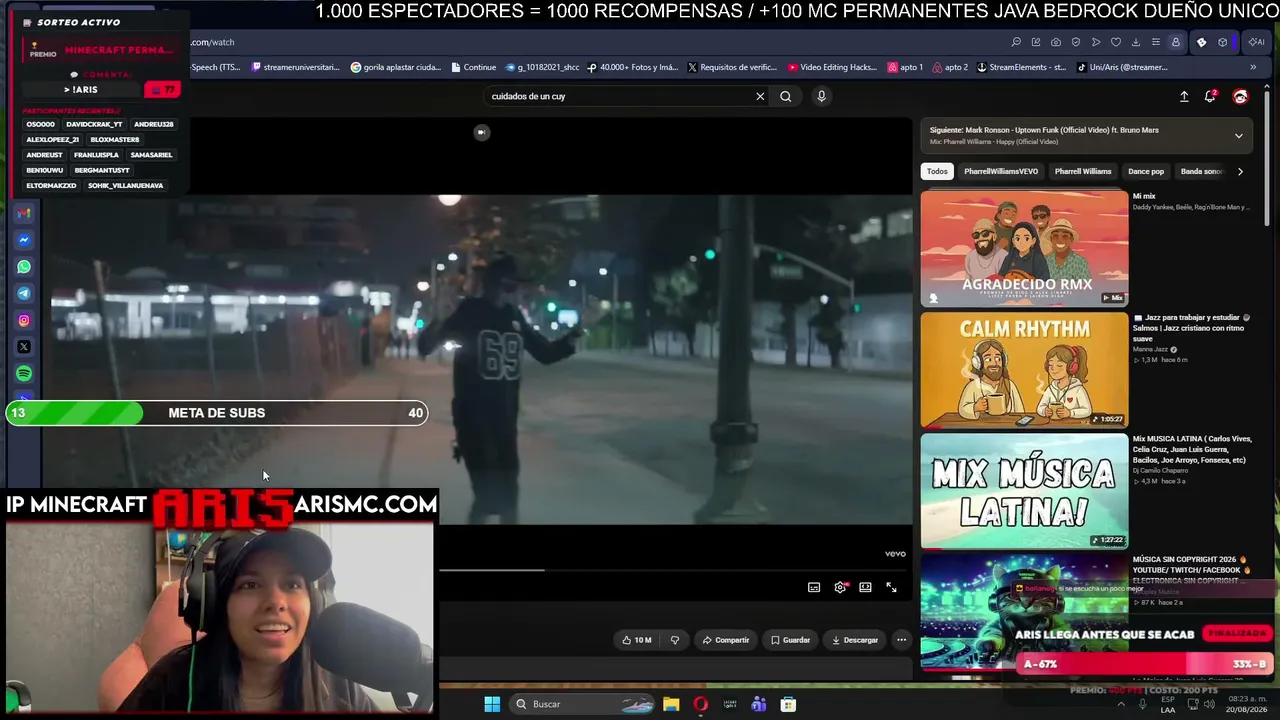
Task: Open the YouTube upload/create icon
Action: coord(1184,96)
